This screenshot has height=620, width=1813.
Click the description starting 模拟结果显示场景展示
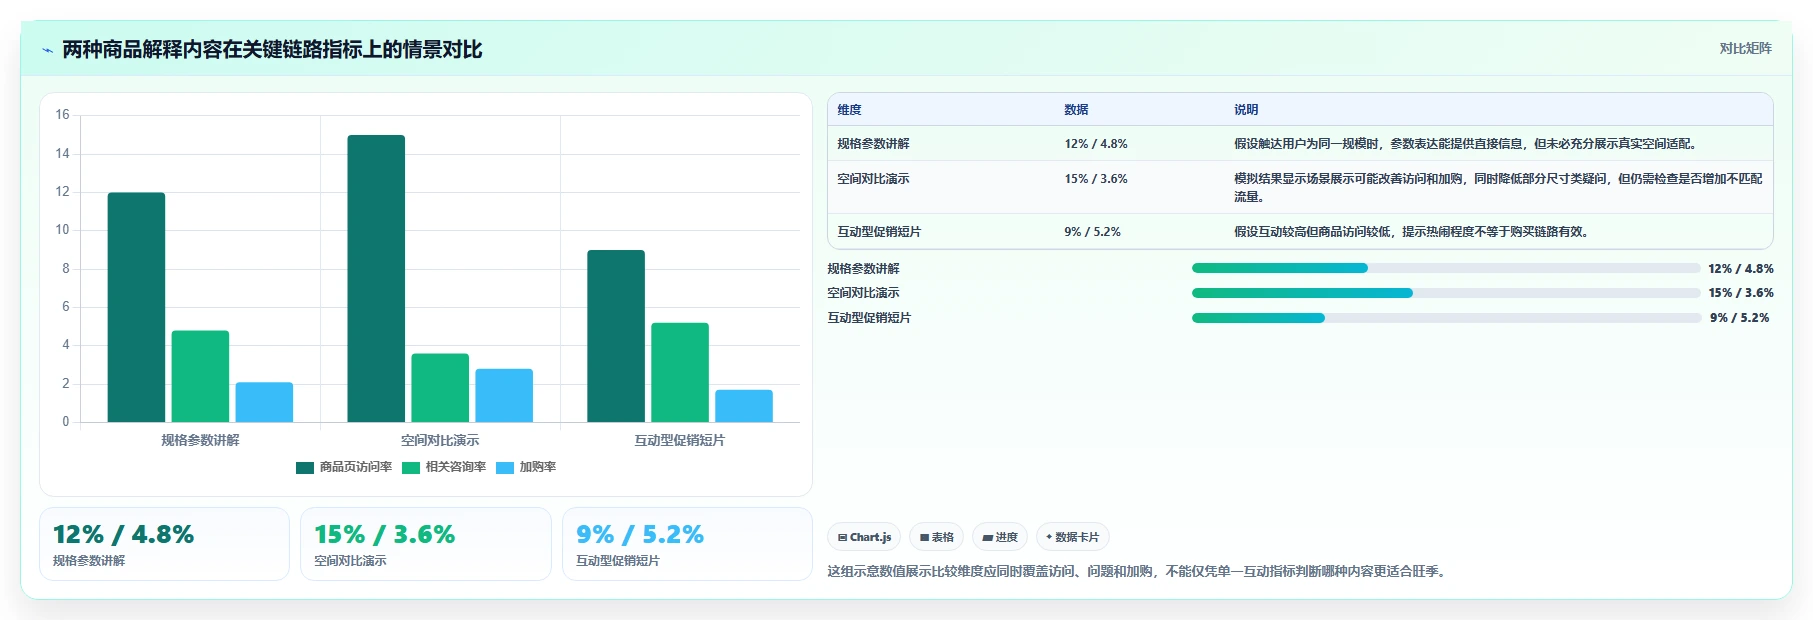(1498, 188)
